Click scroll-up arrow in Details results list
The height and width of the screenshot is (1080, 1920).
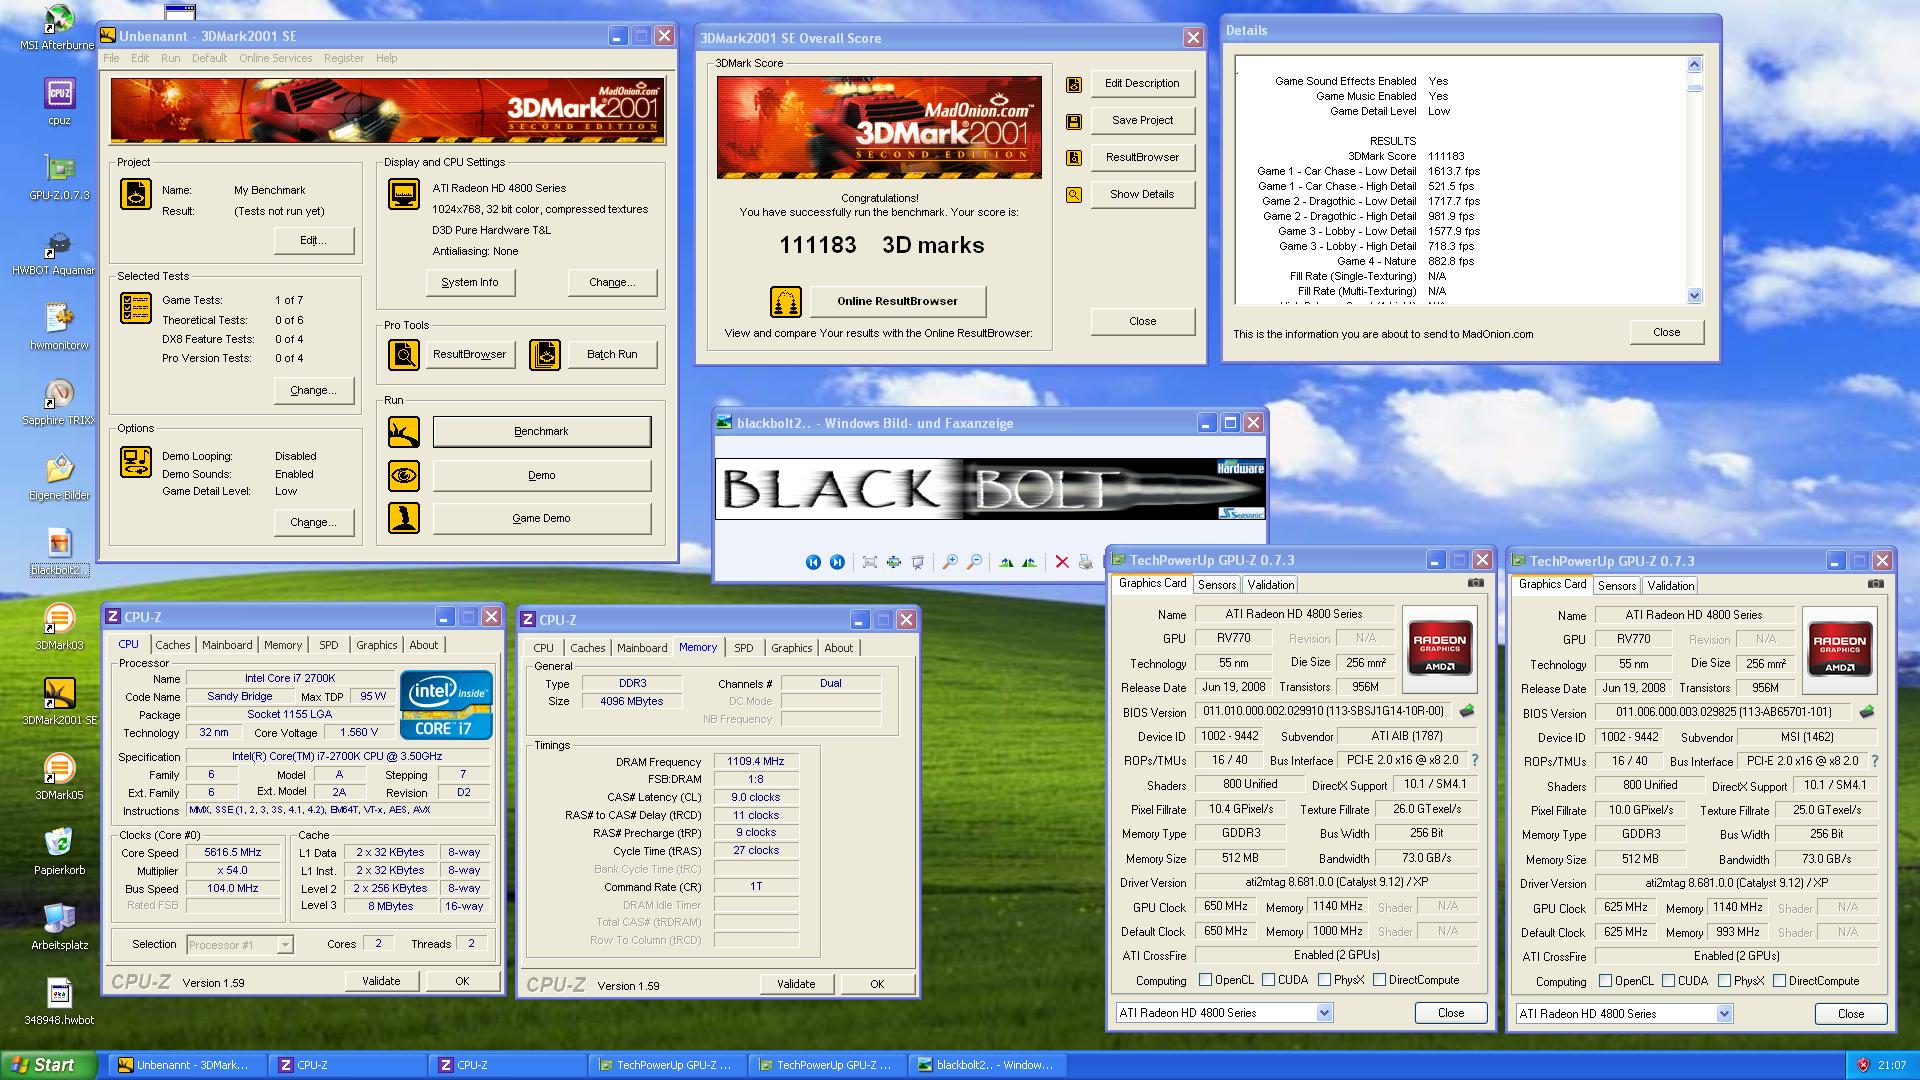tap(1694, 65)
